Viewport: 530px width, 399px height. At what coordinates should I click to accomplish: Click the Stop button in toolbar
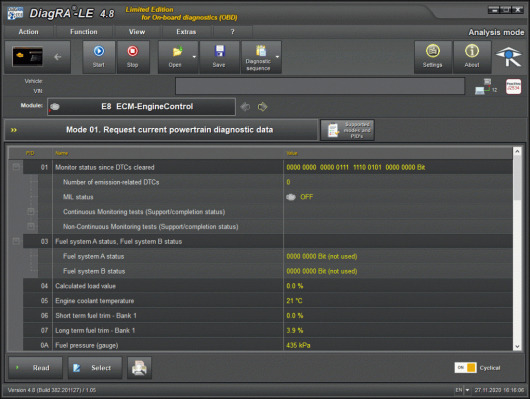click(133, 57)
